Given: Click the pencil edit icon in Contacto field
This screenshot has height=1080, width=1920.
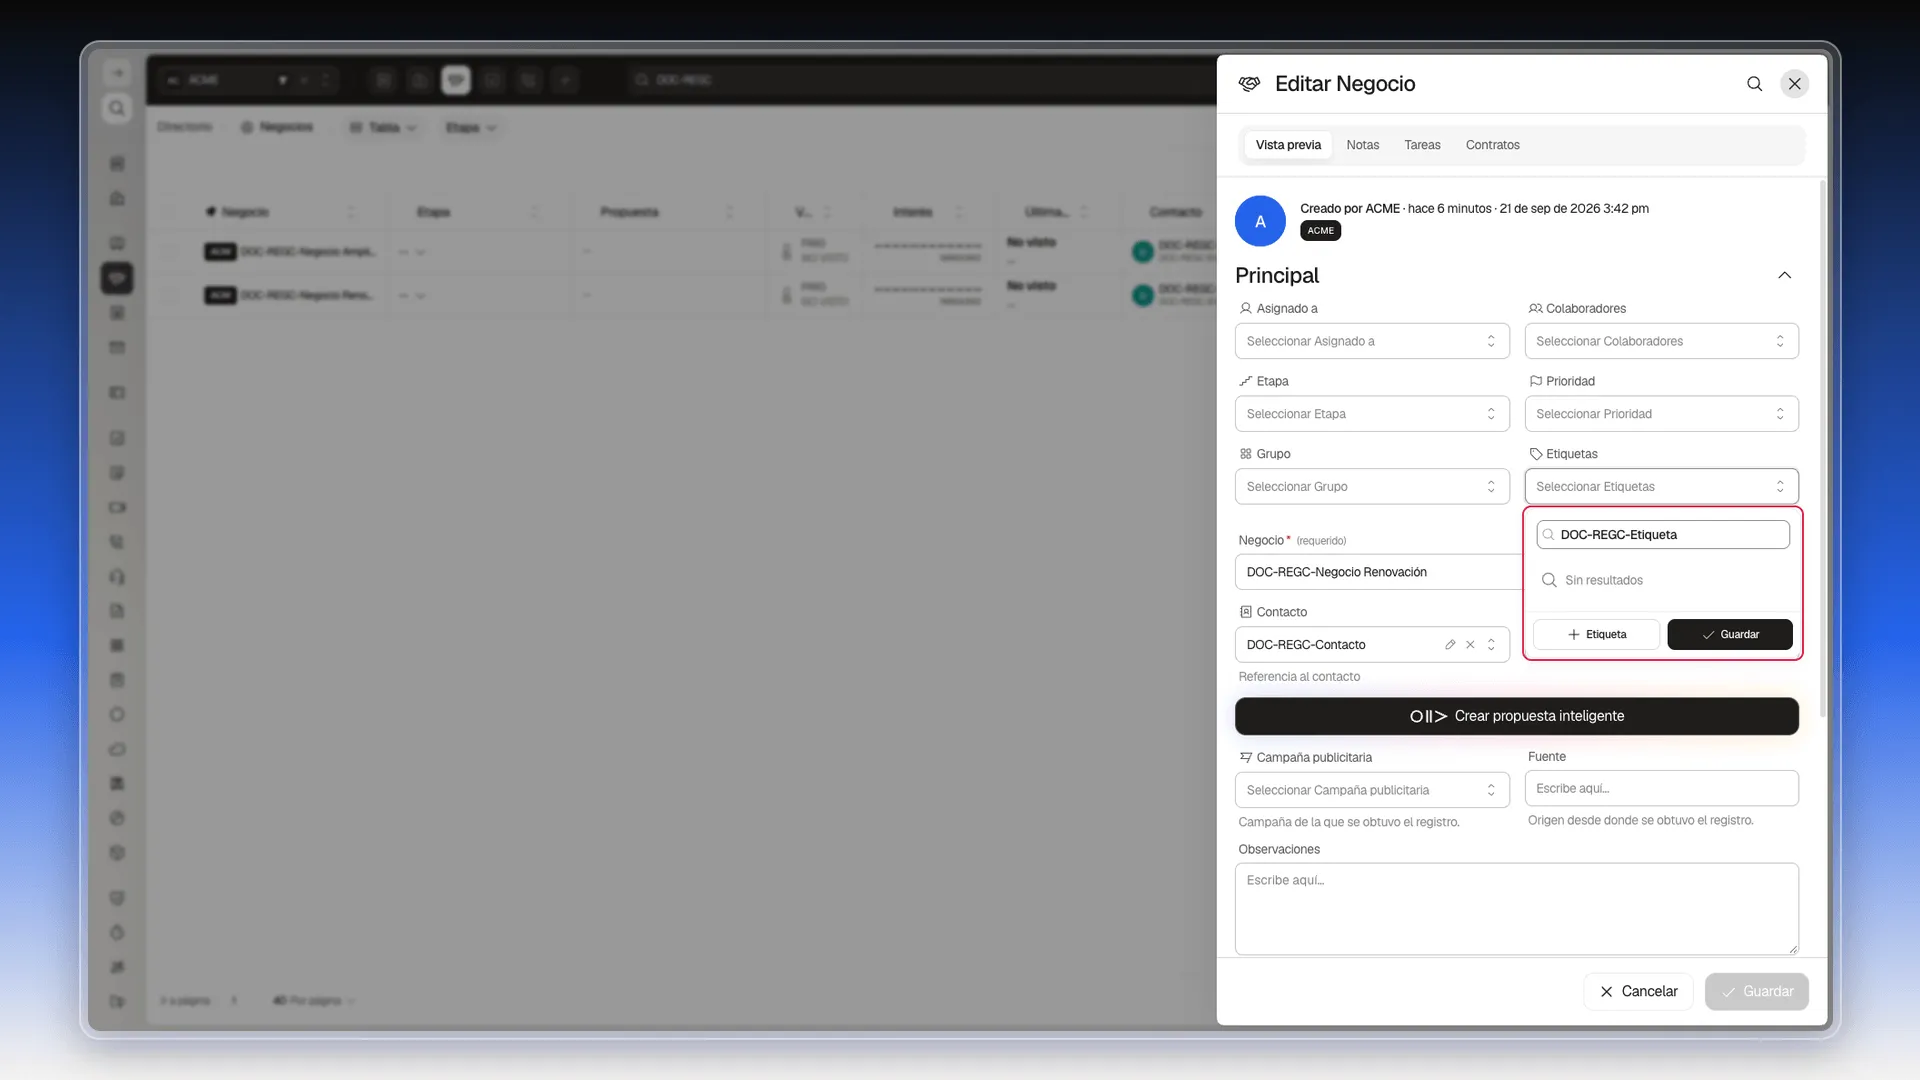Looking at the screenshot, I should 1450,645.
